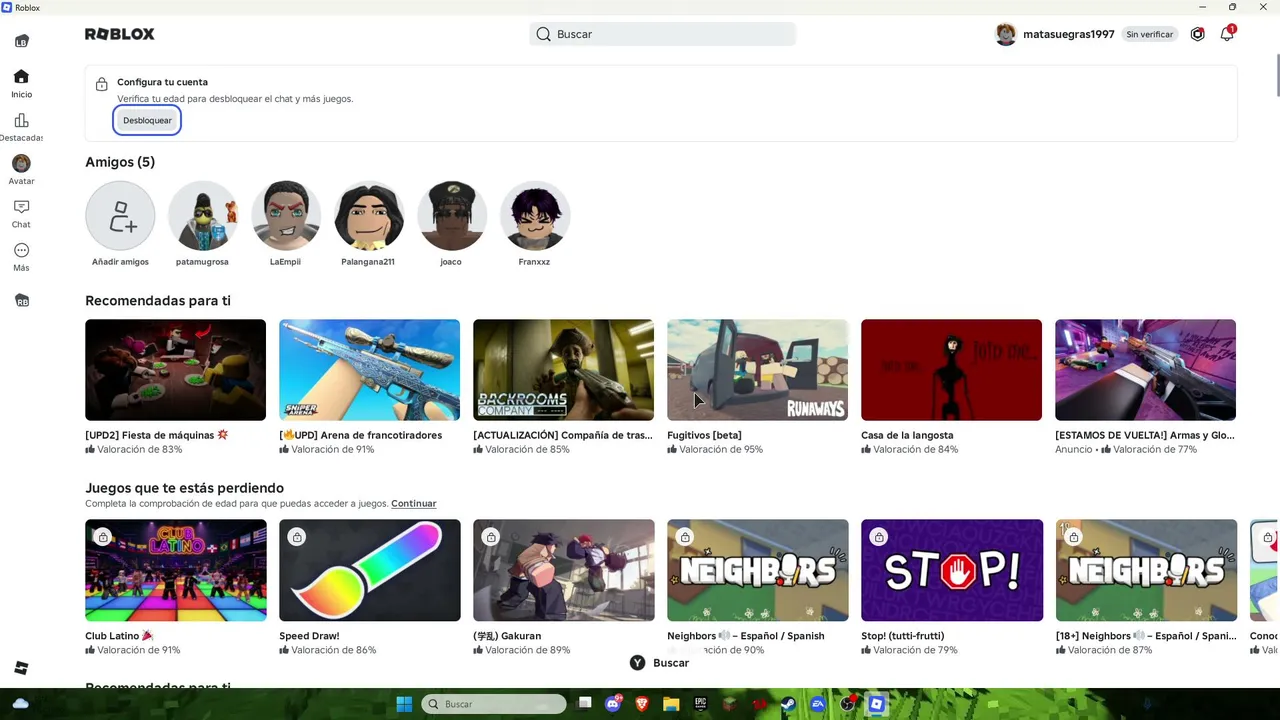Open Task View from the taskbar
Screen dimensions: 1280x720
585,704
